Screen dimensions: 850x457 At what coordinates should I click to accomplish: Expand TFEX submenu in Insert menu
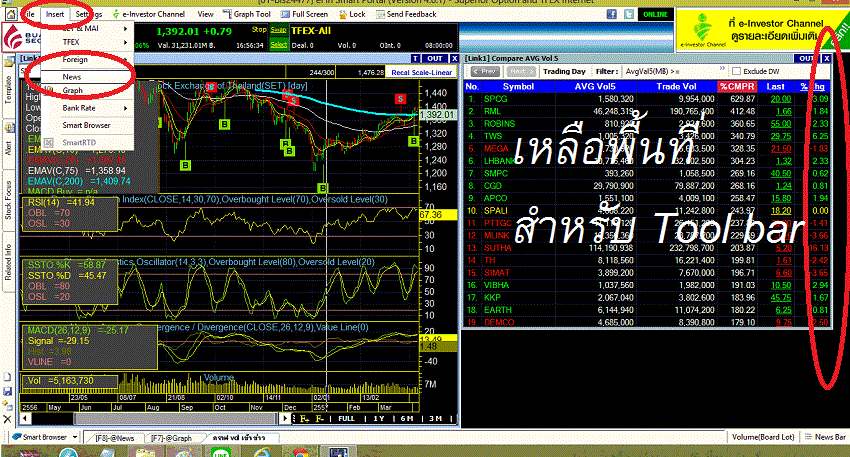(87, 42)
